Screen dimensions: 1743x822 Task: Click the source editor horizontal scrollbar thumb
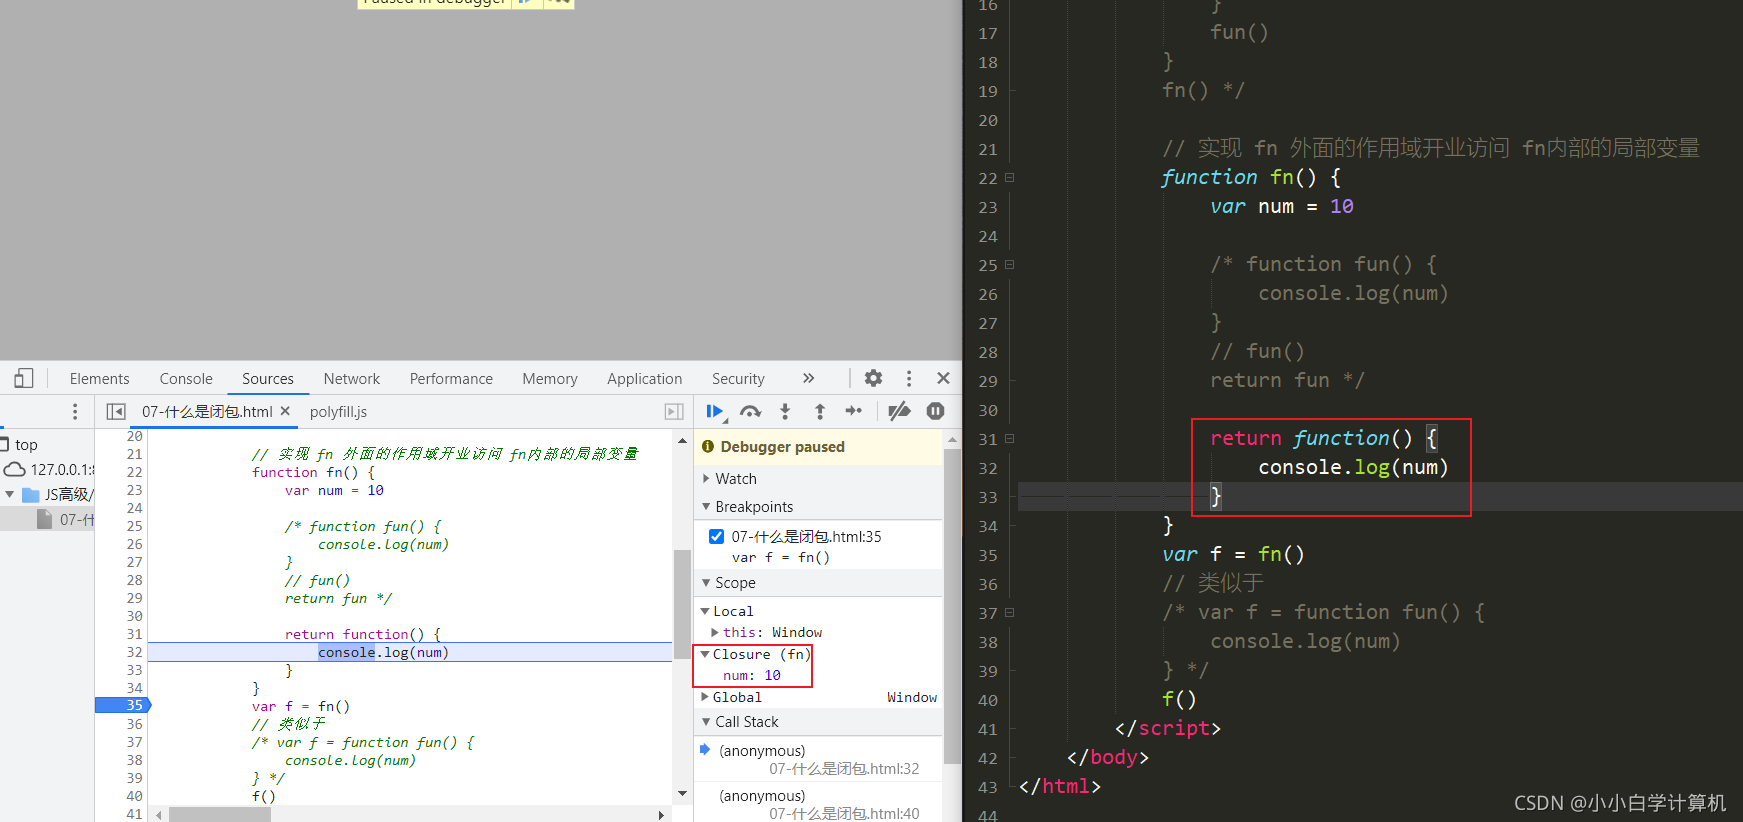point(220,814)
